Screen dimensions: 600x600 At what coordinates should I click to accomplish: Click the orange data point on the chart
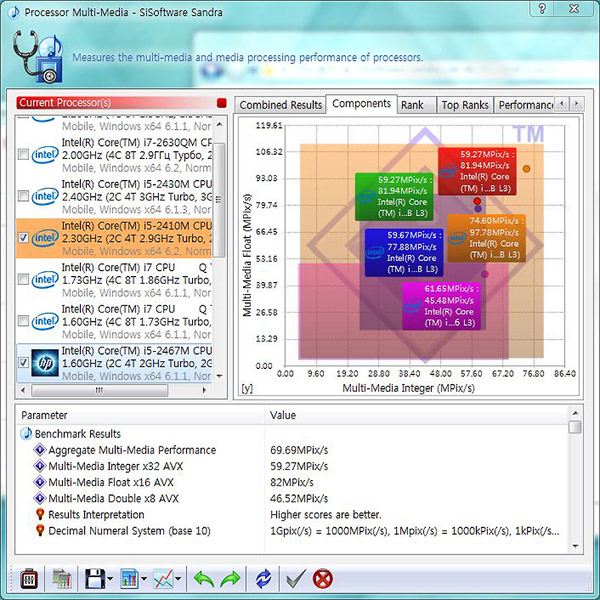tap(527, 169)
